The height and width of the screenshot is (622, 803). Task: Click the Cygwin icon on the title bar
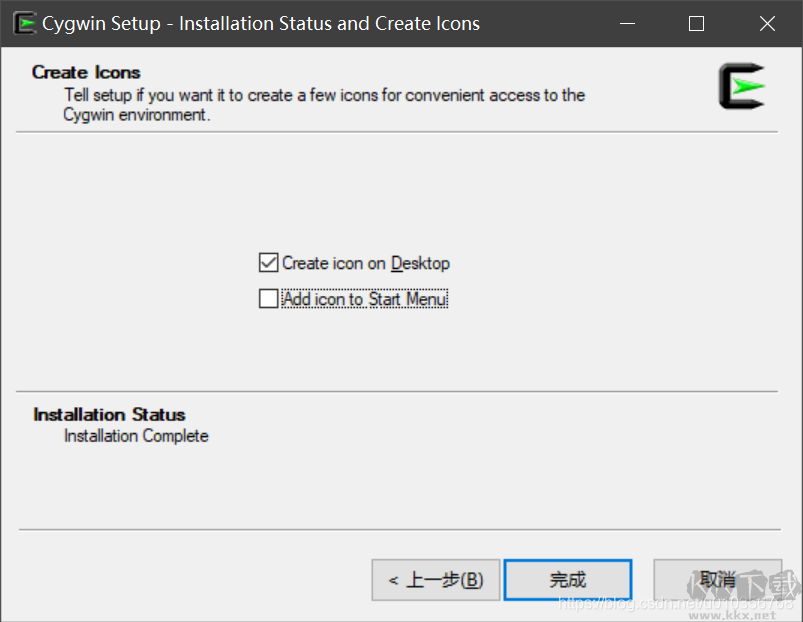point(25,22)
